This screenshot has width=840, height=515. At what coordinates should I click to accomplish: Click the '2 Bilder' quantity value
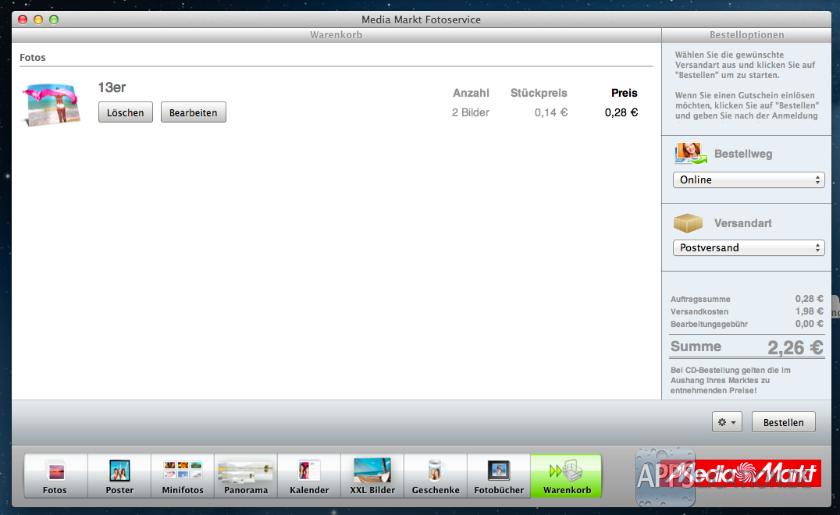tap(470, 113)
